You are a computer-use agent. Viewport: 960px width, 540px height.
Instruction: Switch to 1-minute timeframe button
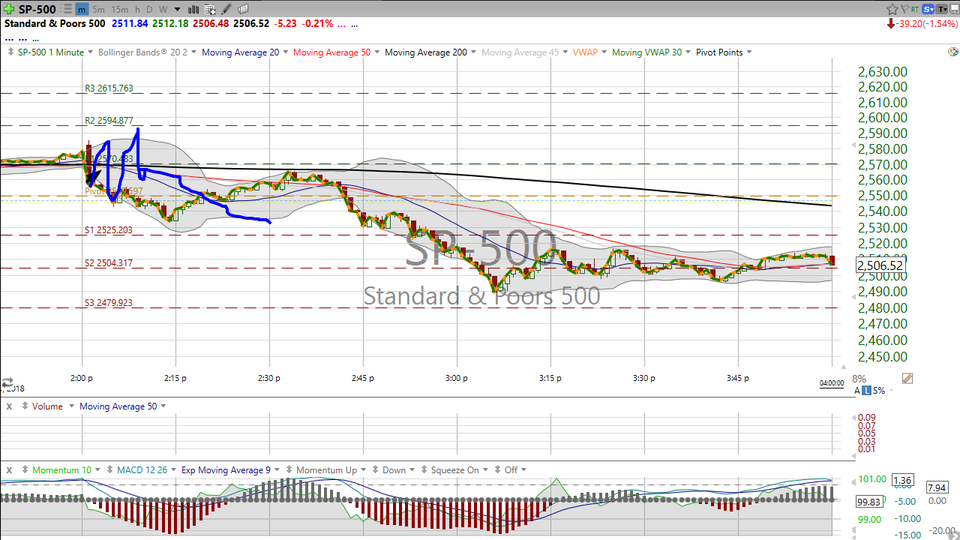81,9
